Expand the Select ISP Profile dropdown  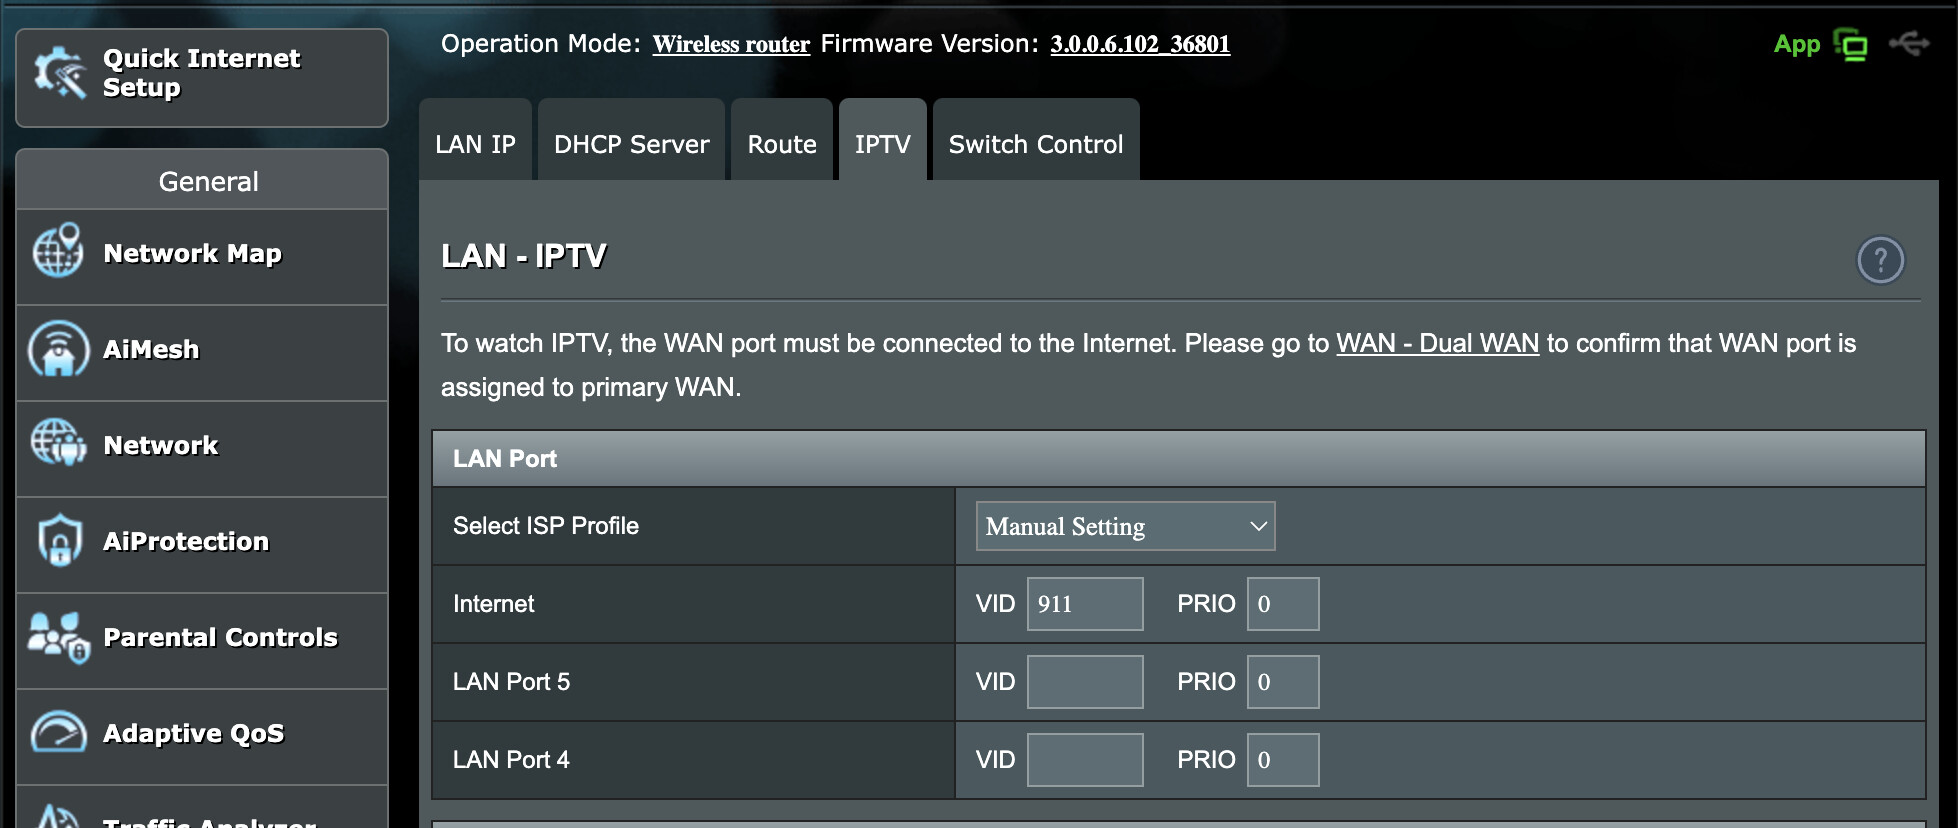coord(1125,526)
